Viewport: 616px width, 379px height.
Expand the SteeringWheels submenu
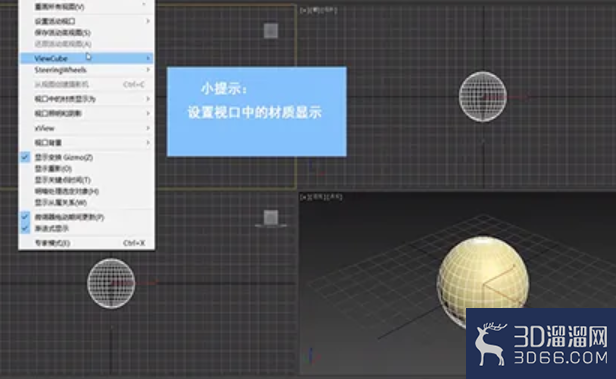(86, 70)
